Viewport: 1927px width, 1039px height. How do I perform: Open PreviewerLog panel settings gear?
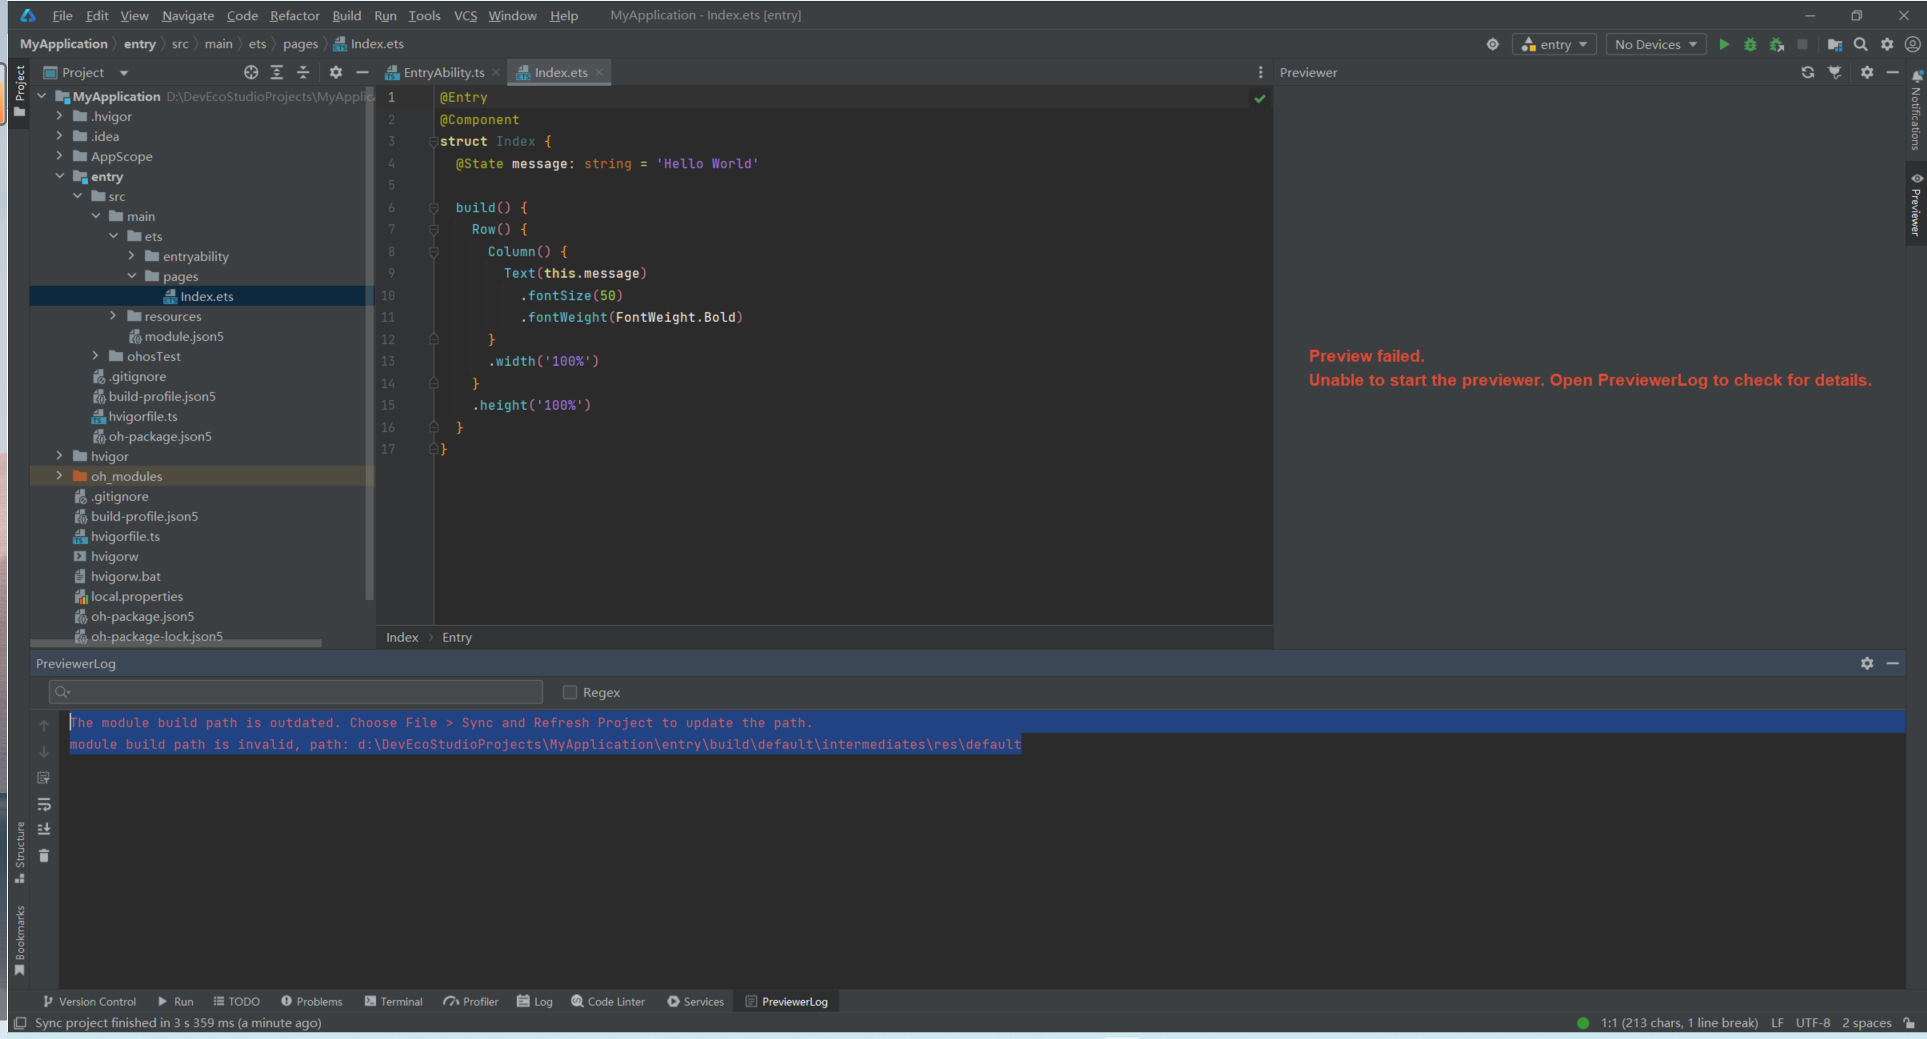1867,663
